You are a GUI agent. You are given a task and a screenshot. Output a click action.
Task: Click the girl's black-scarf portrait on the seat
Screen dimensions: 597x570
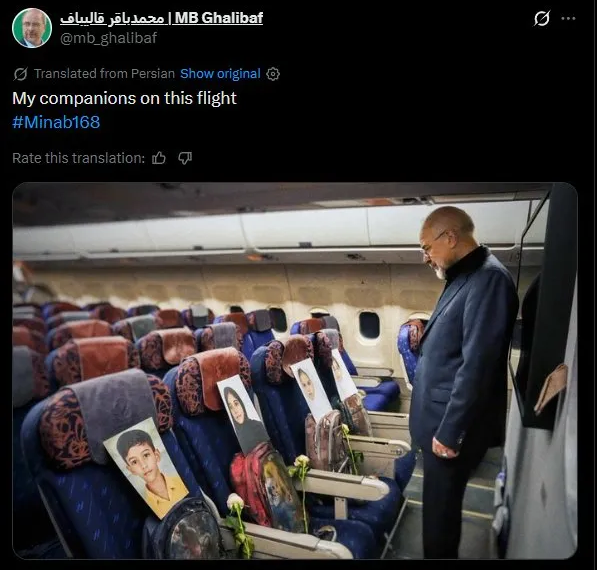coord(243,414)
